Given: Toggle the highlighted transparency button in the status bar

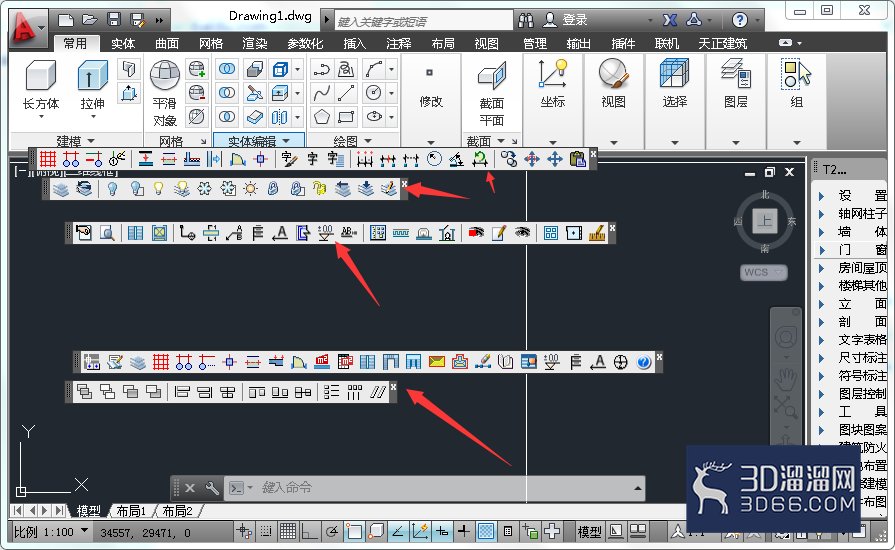Looking at the screenshot, I should tap(486, 531).
